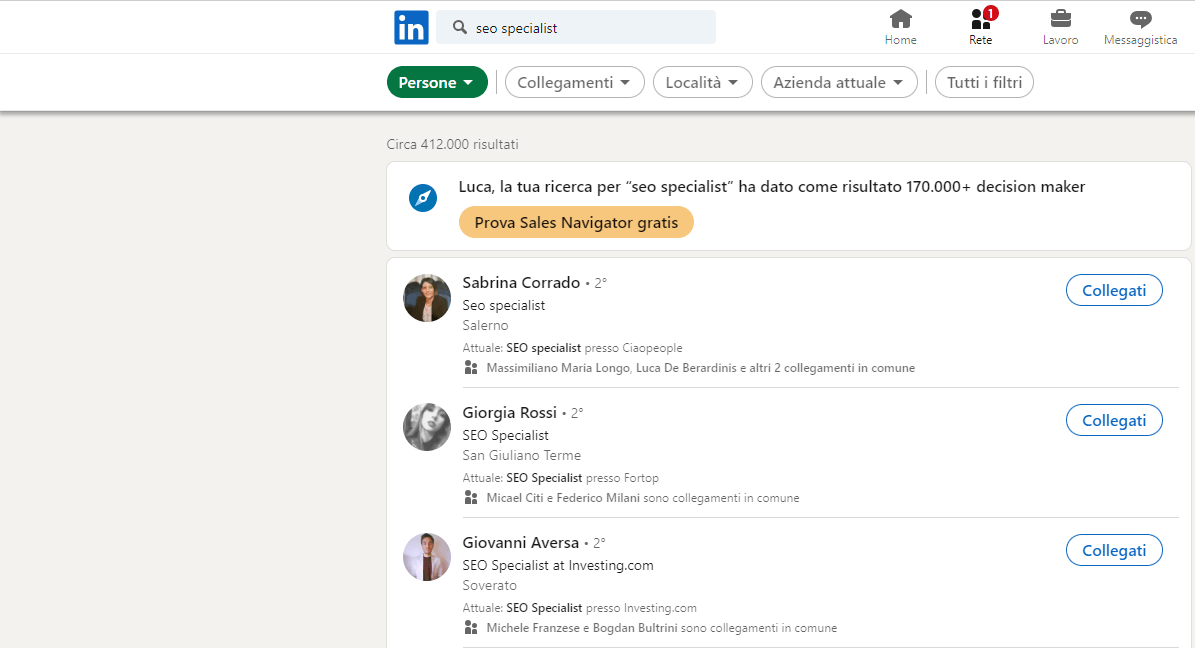Connect with Sabrina Corrado via Collegati
This screenshot has width=1195, height=651.
(x=1114, y=290)
